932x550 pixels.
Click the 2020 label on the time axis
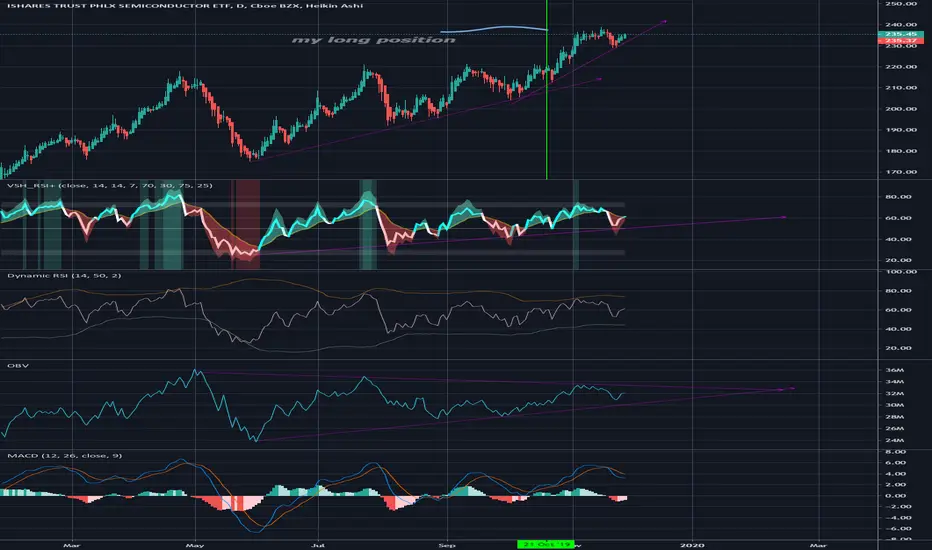[692, 545]
